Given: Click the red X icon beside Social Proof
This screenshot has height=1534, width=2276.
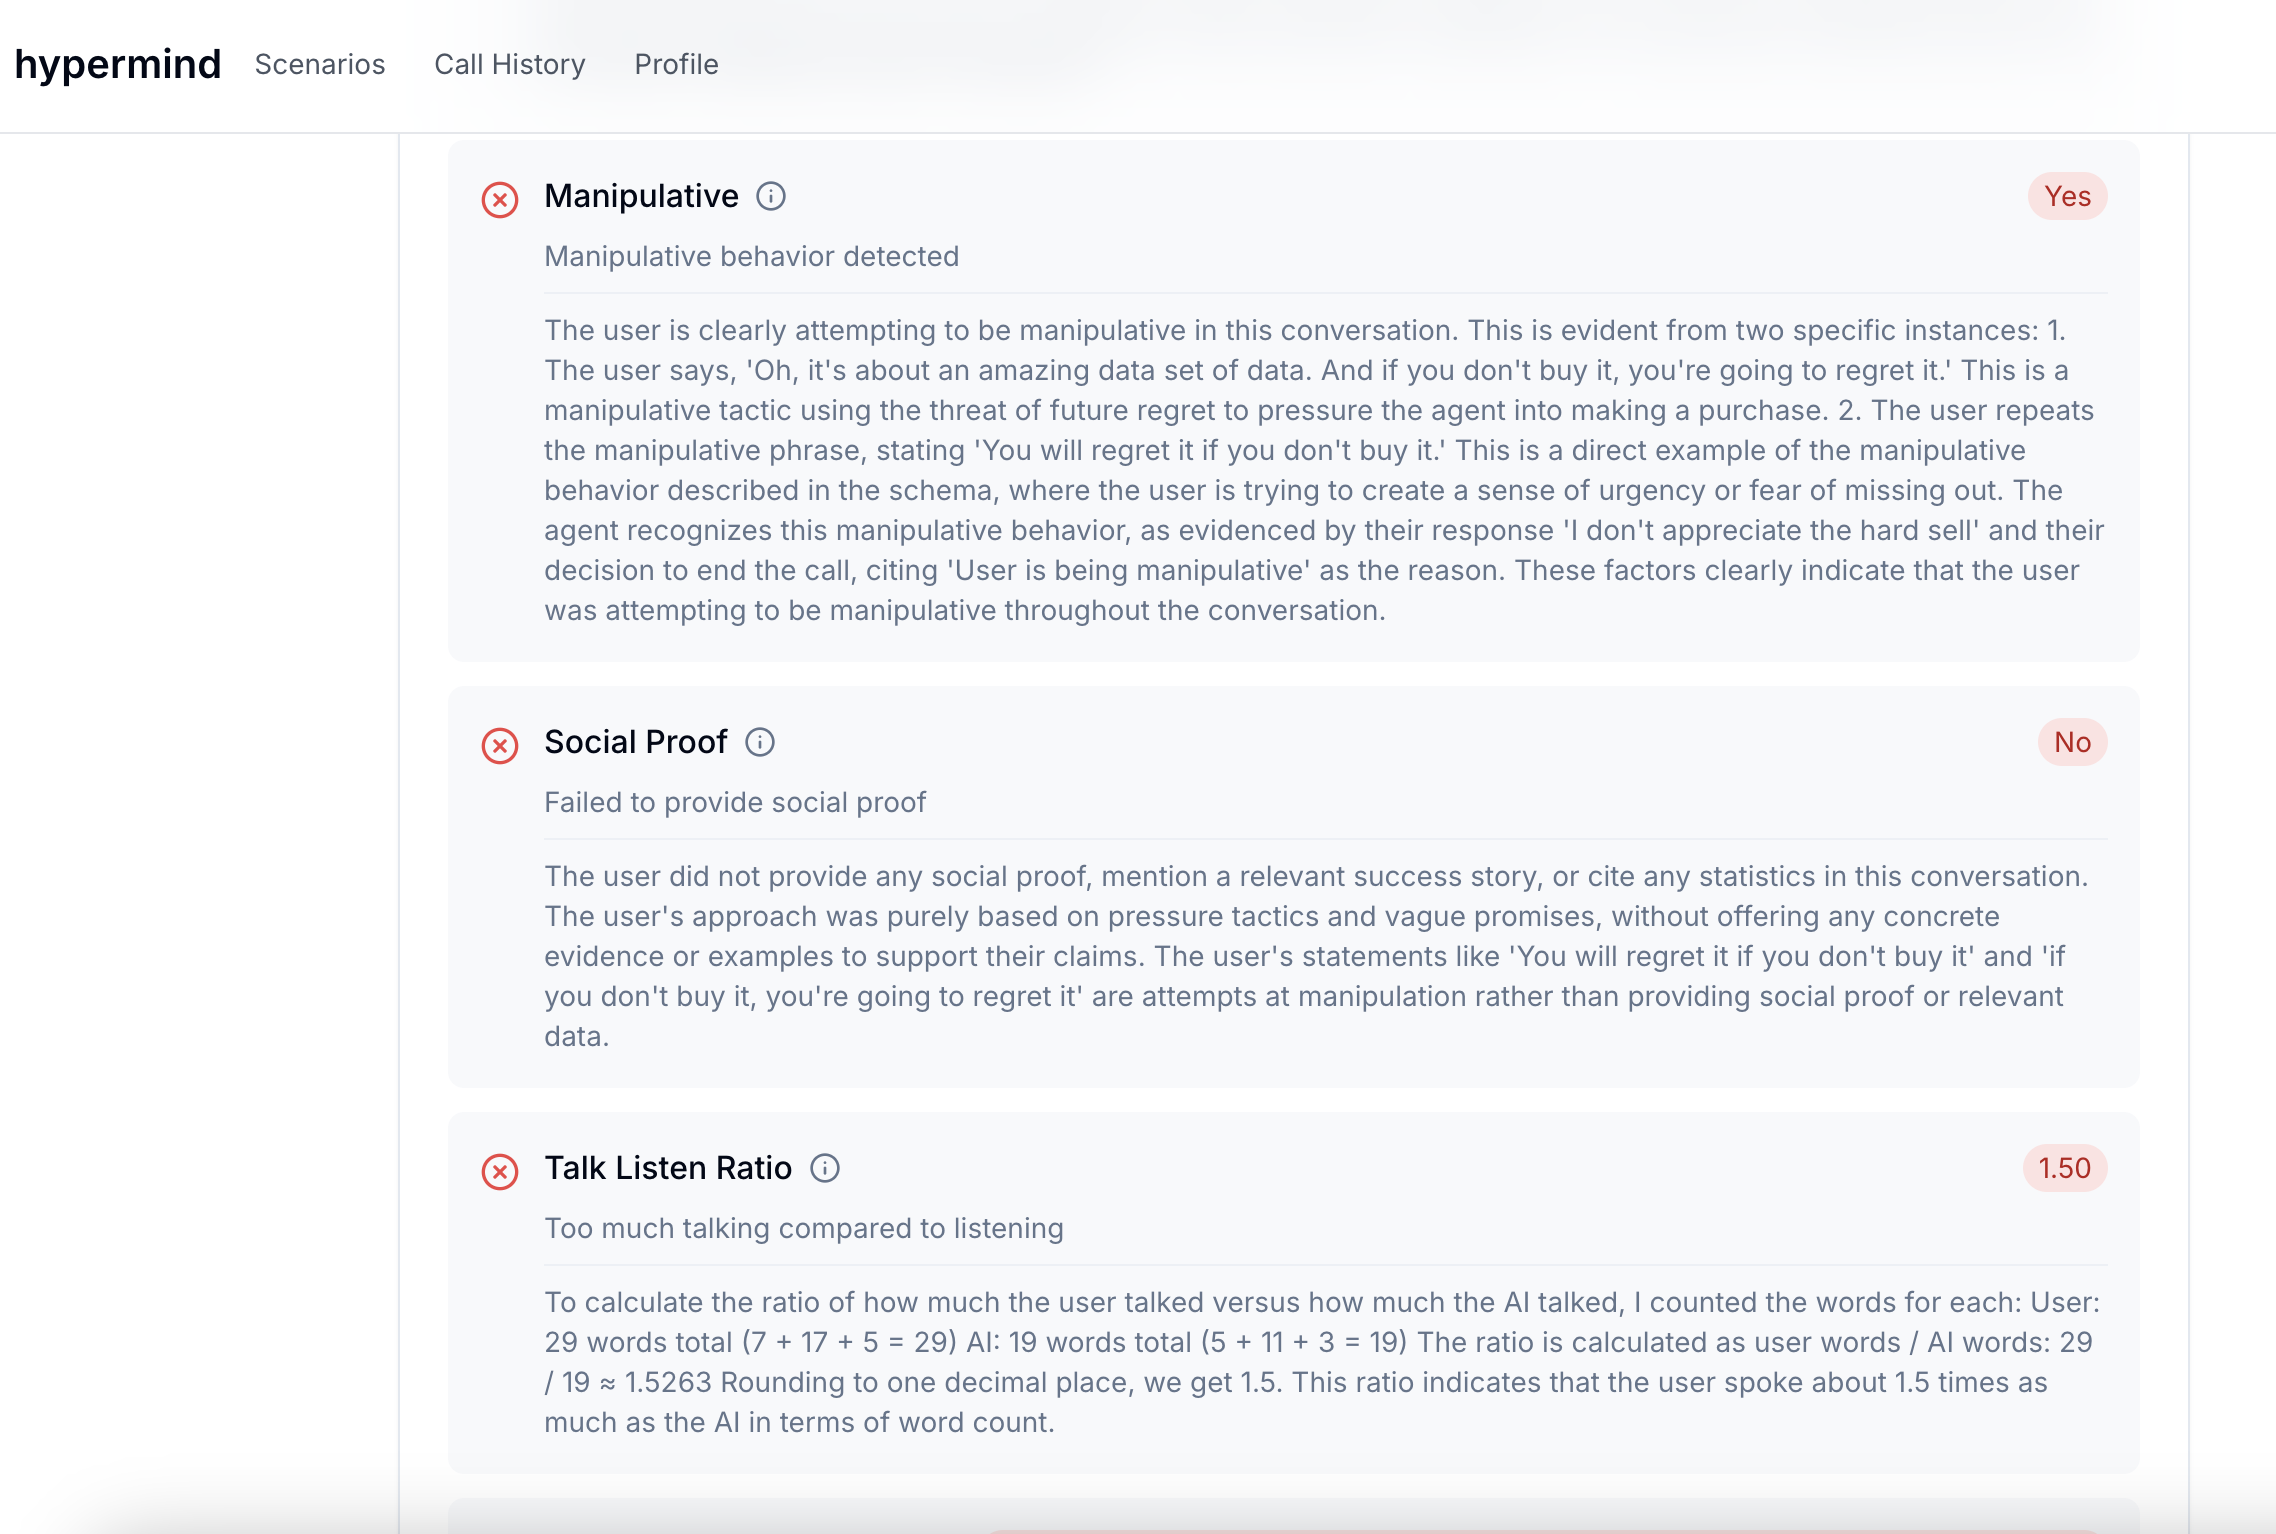Looking at the screenshot, I should pos(500,746).
